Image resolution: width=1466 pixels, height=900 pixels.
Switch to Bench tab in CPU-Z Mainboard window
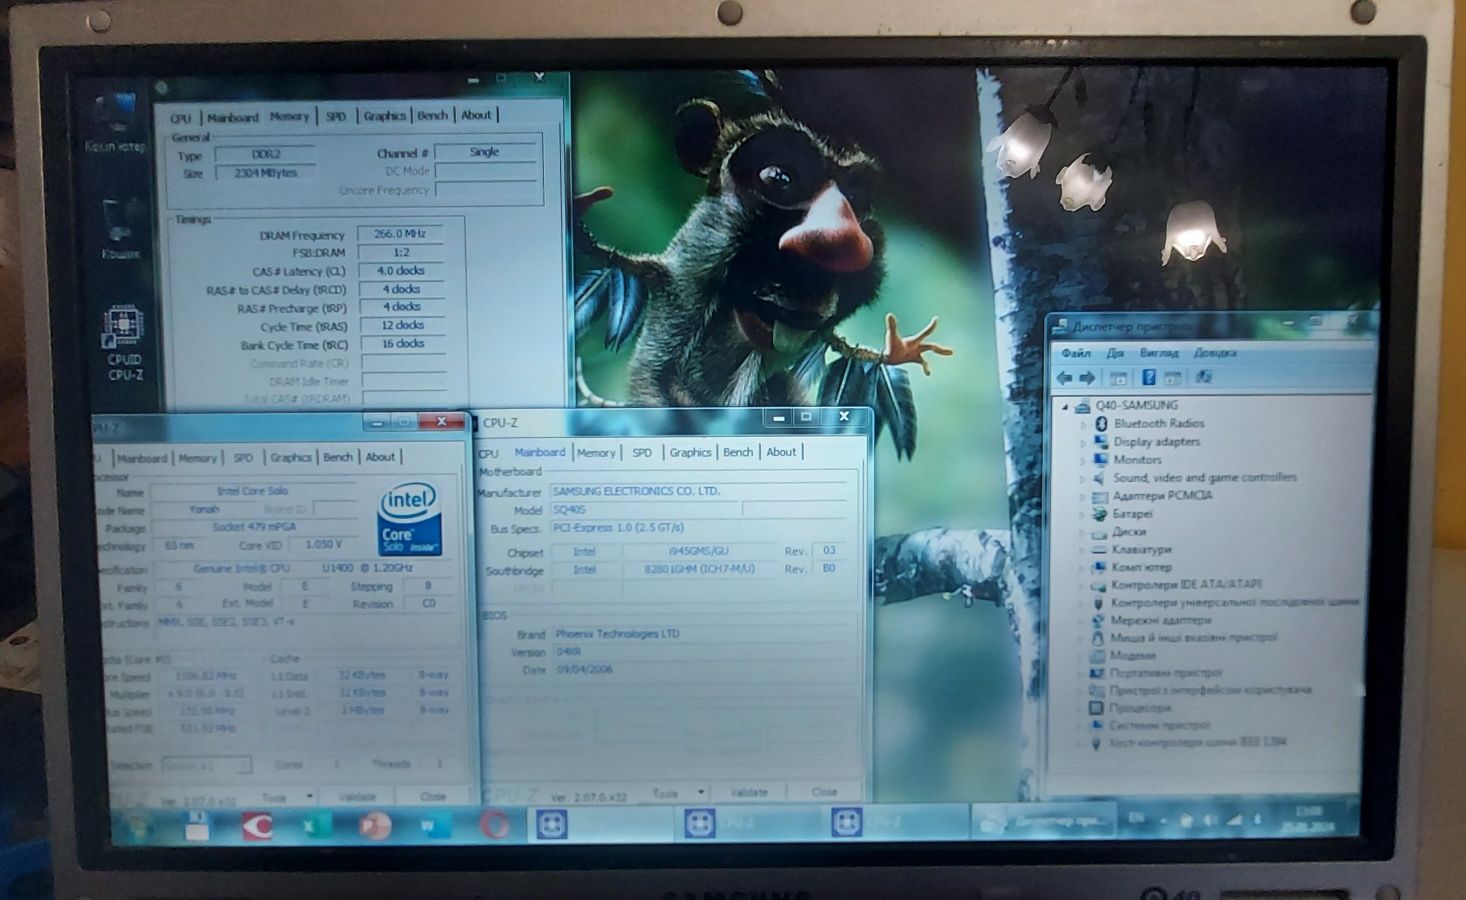pyautogui.click(x=738, y=453)
